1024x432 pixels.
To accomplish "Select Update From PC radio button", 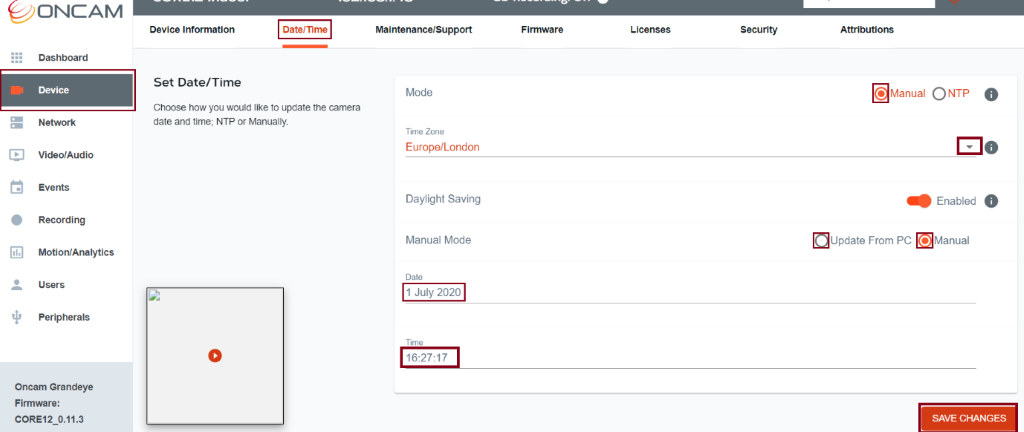I will [x=822, y=241].
